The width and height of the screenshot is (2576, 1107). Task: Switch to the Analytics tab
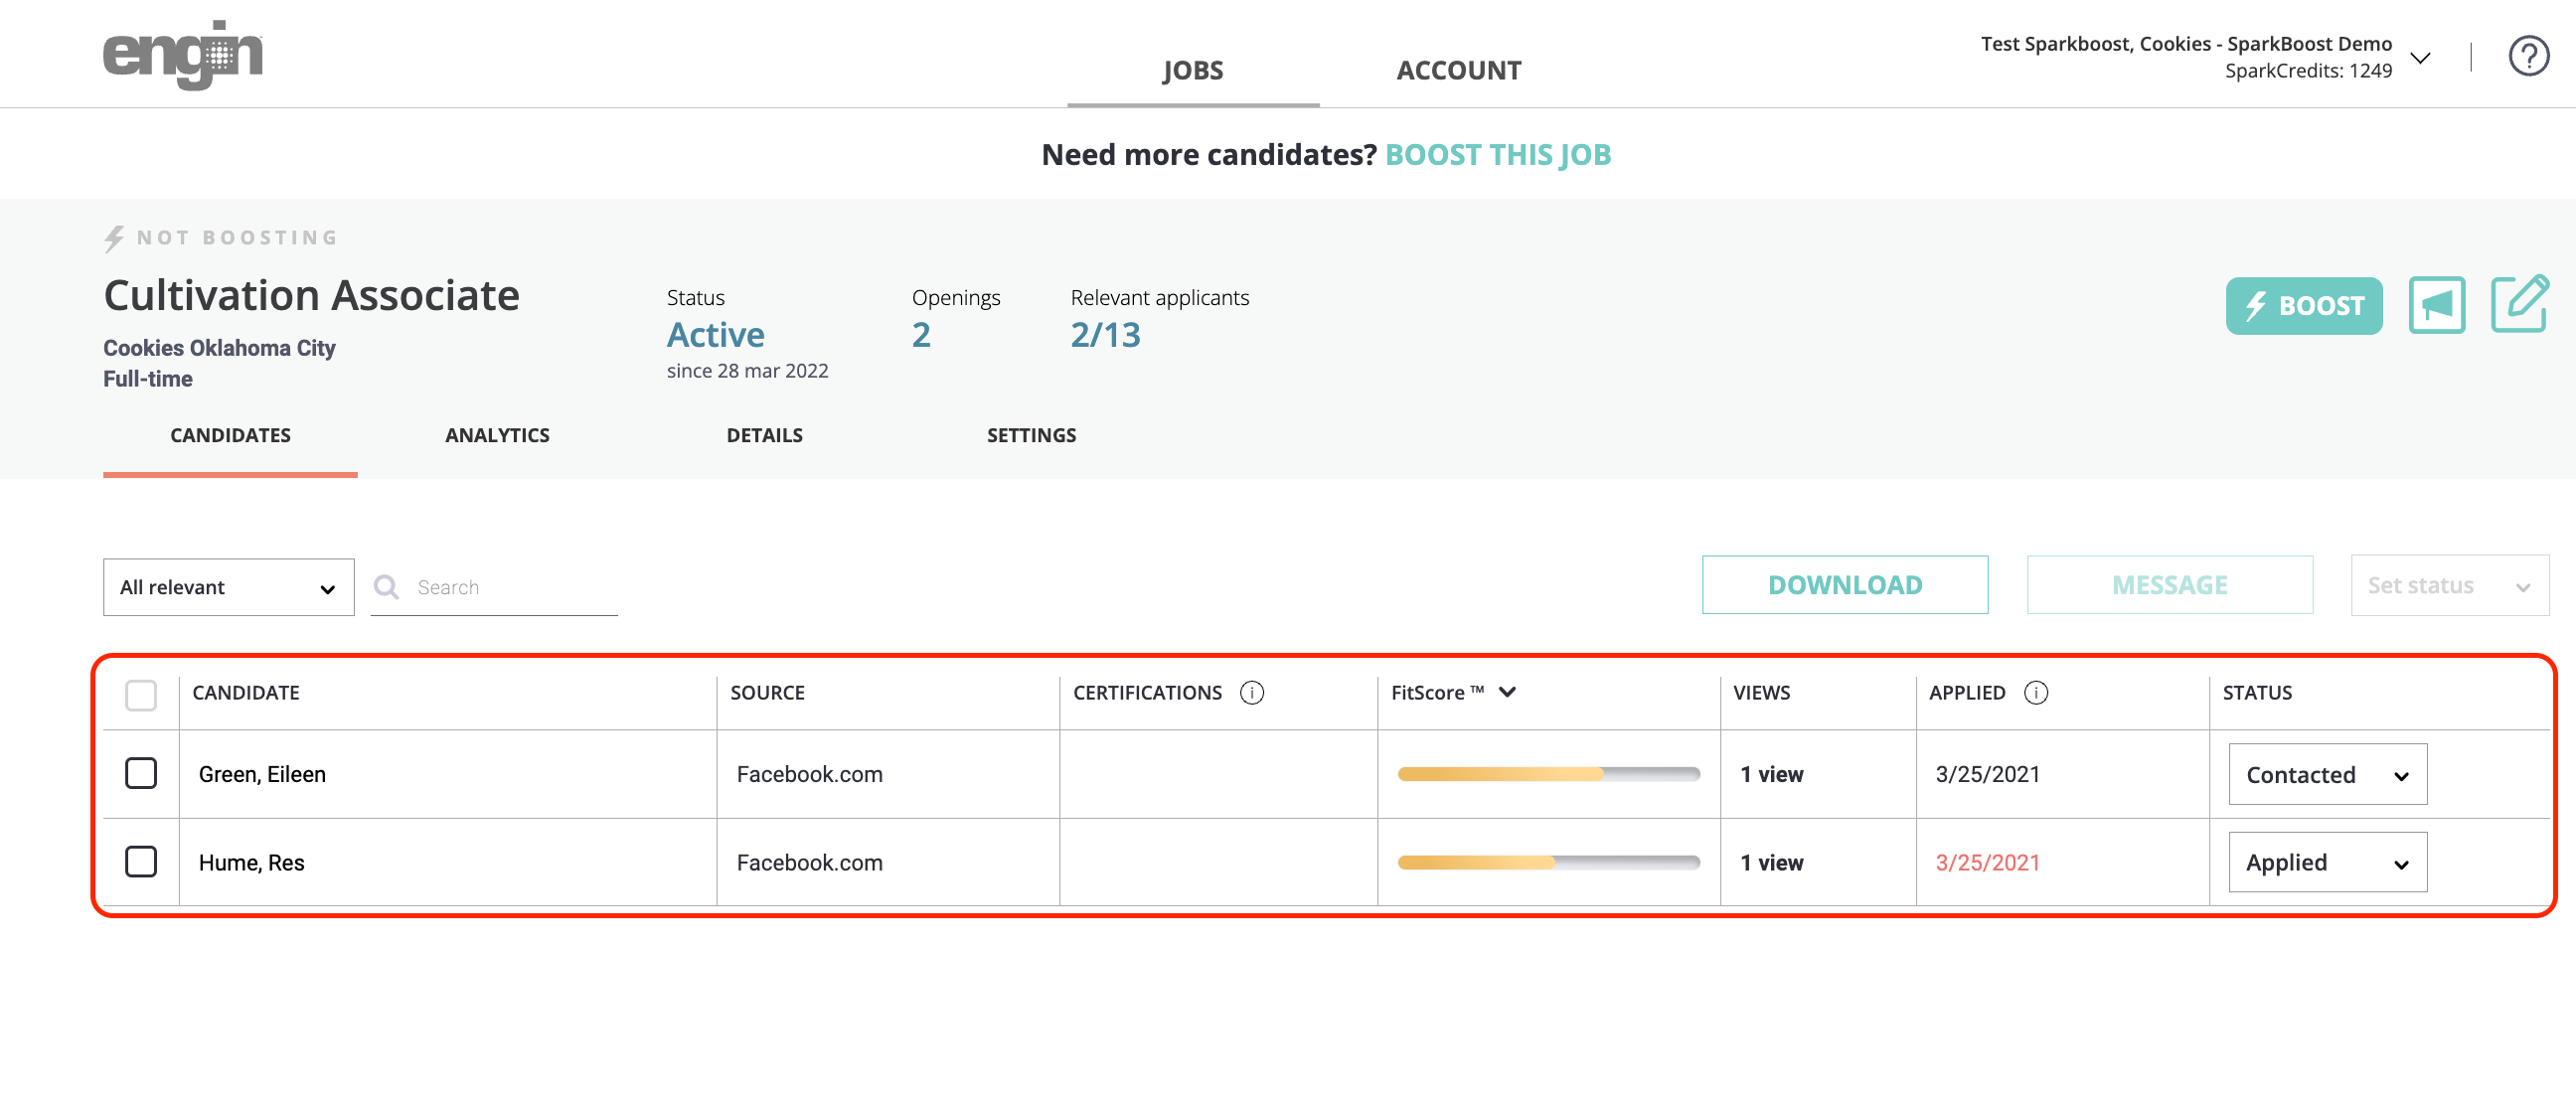[497, 435]
